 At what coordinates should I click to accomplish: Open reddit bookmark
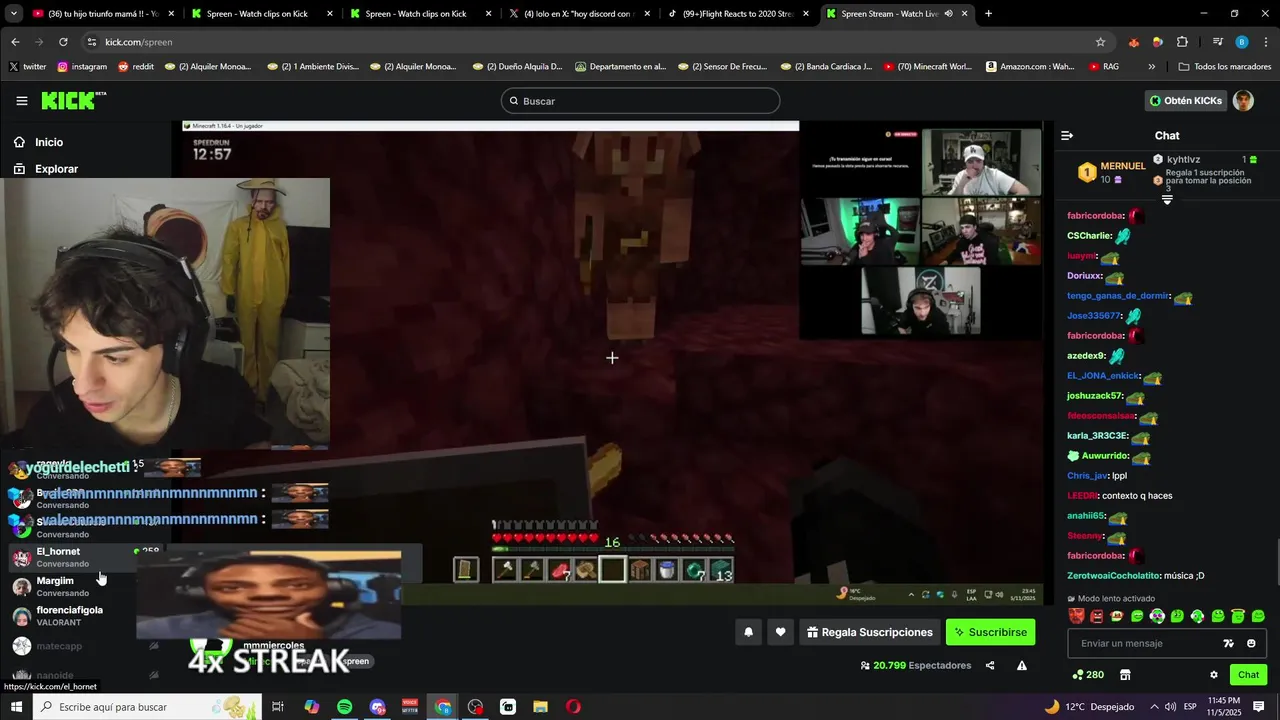pyautogui.click(x=136, y=67)
